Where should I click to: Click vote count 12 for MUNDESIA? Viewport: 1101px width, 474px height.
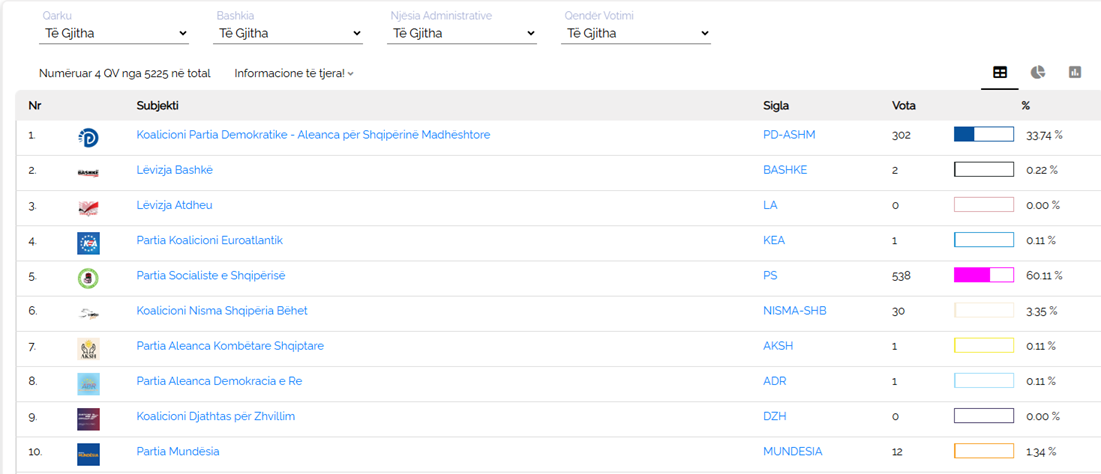point(897,452)
